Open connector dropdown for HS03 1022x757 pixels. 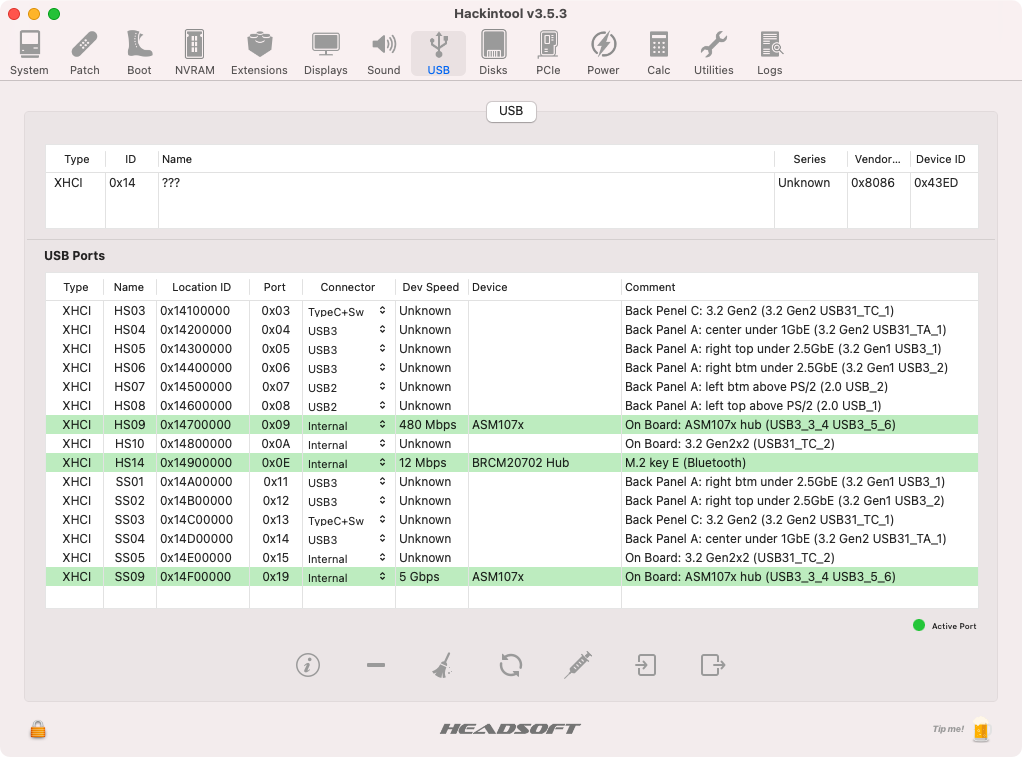tap(348, 311)
